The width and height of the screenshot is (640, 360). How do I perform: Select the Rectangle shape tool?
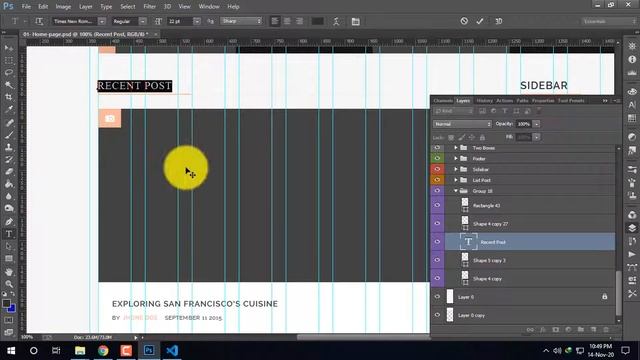tap(9, 259)
